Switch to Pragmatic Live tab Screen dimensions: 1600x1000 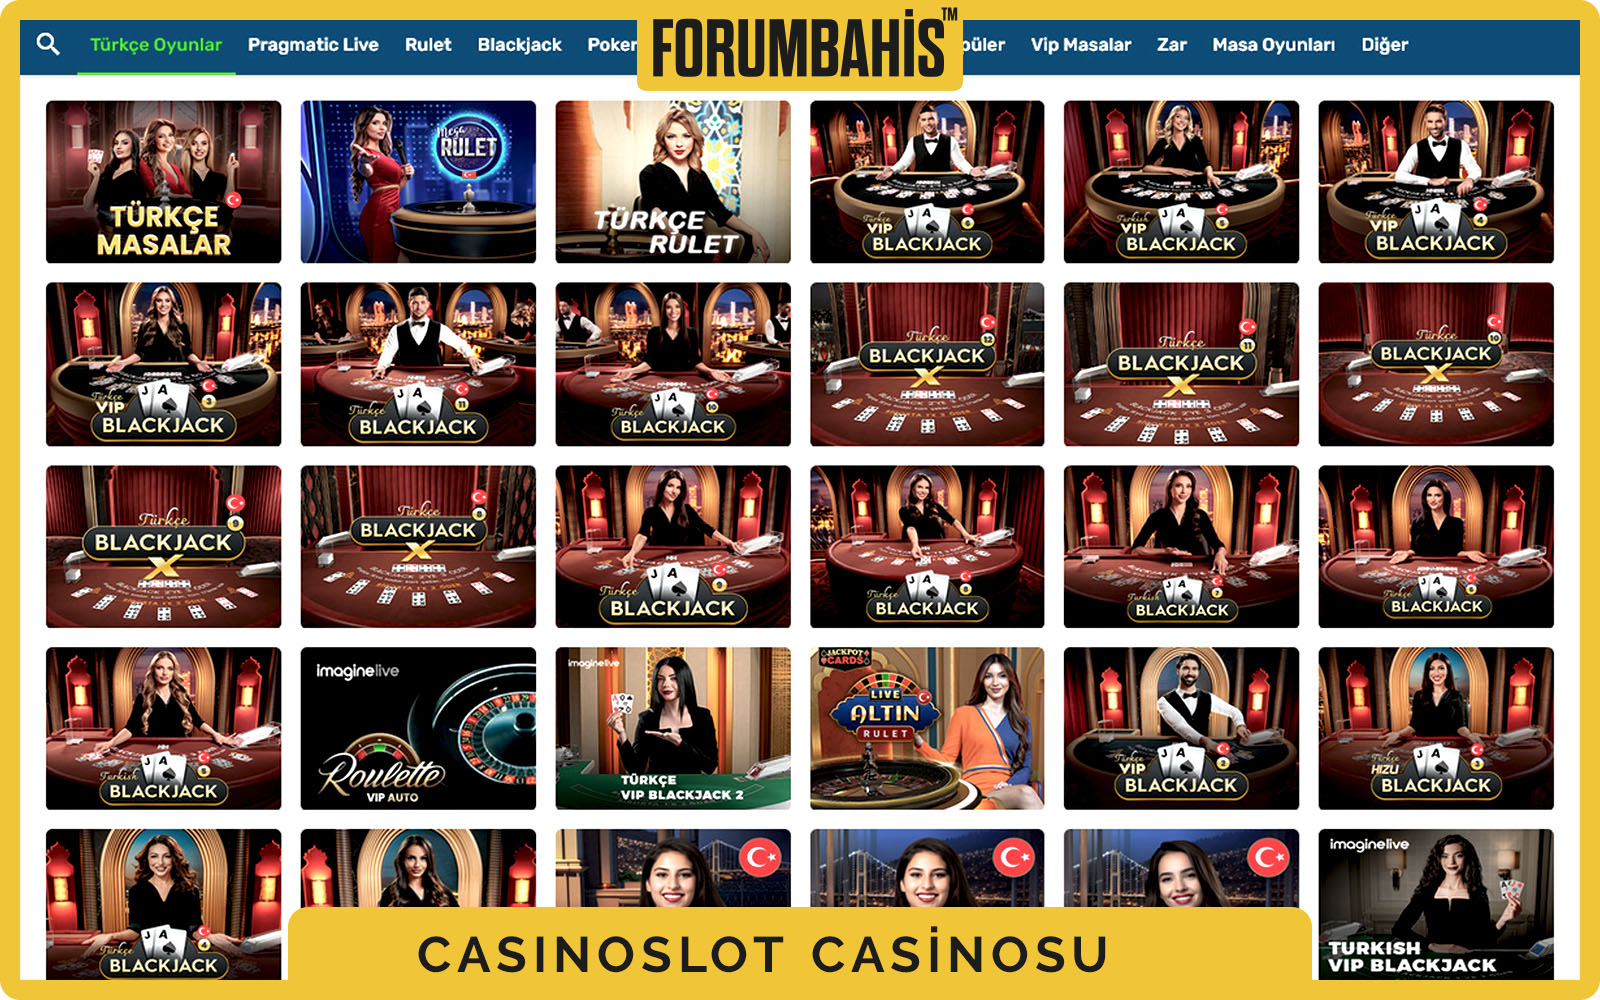coord(313,45)
